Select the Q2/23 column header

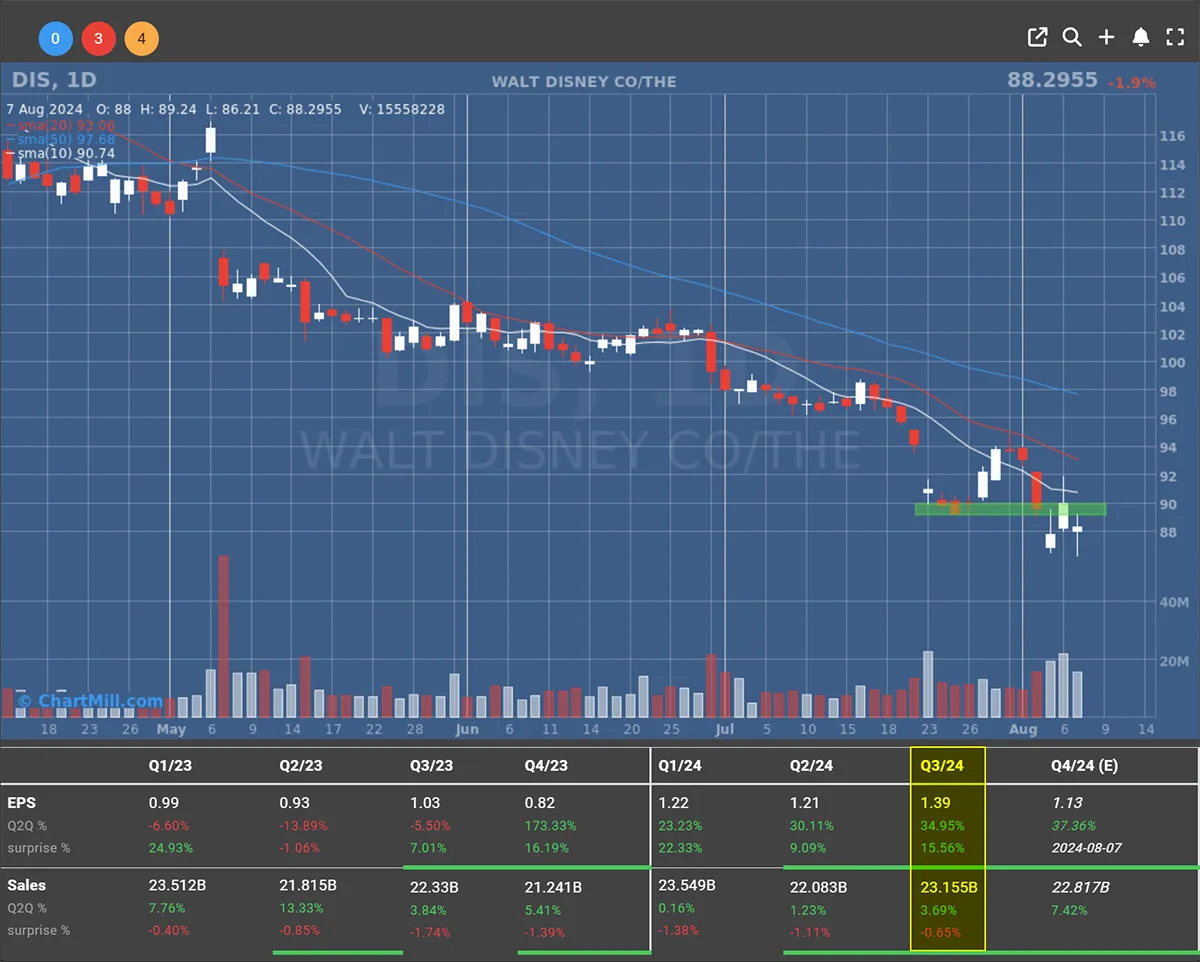pos(301,767)
